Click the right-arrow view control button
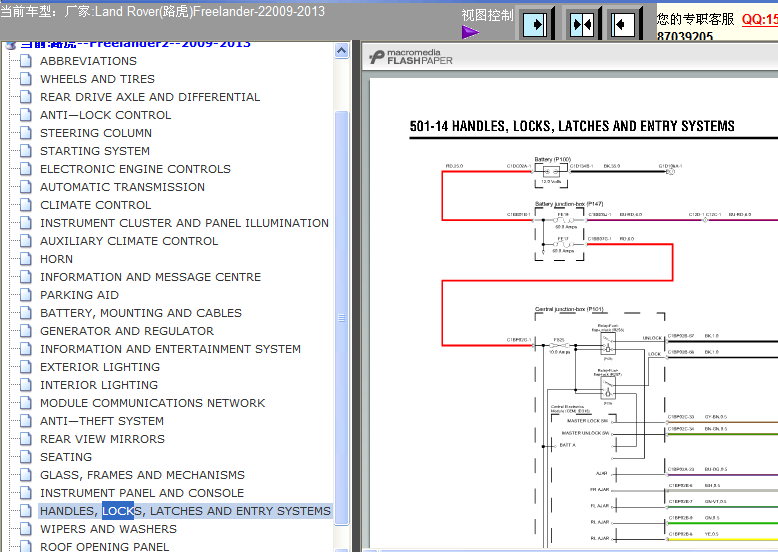The image size is (778, 552). coord(535,24)
